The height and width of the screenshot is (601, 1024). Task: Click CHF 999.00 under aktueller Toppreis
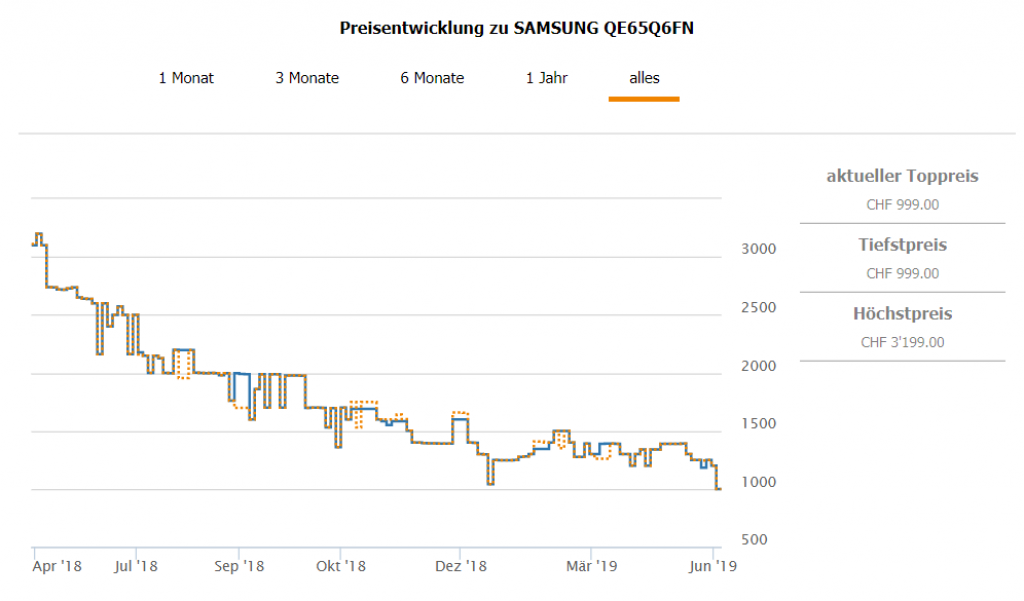coord(902,205)
